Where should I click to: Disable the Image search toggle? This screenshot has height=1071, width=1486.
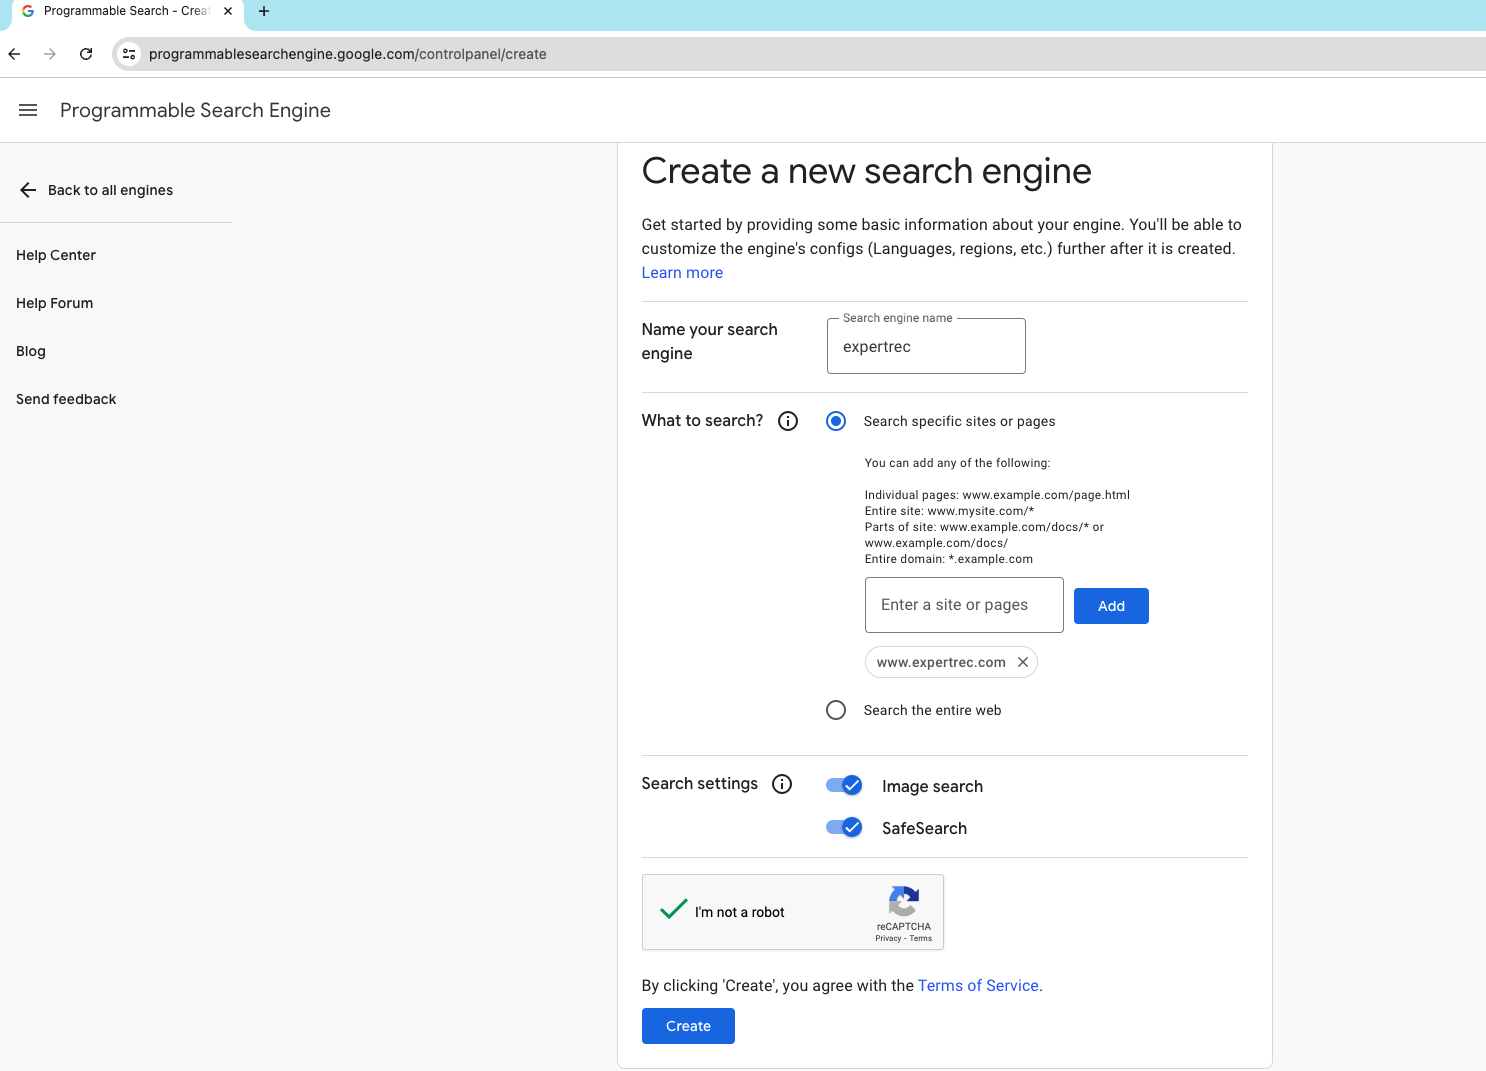point(843,785)
